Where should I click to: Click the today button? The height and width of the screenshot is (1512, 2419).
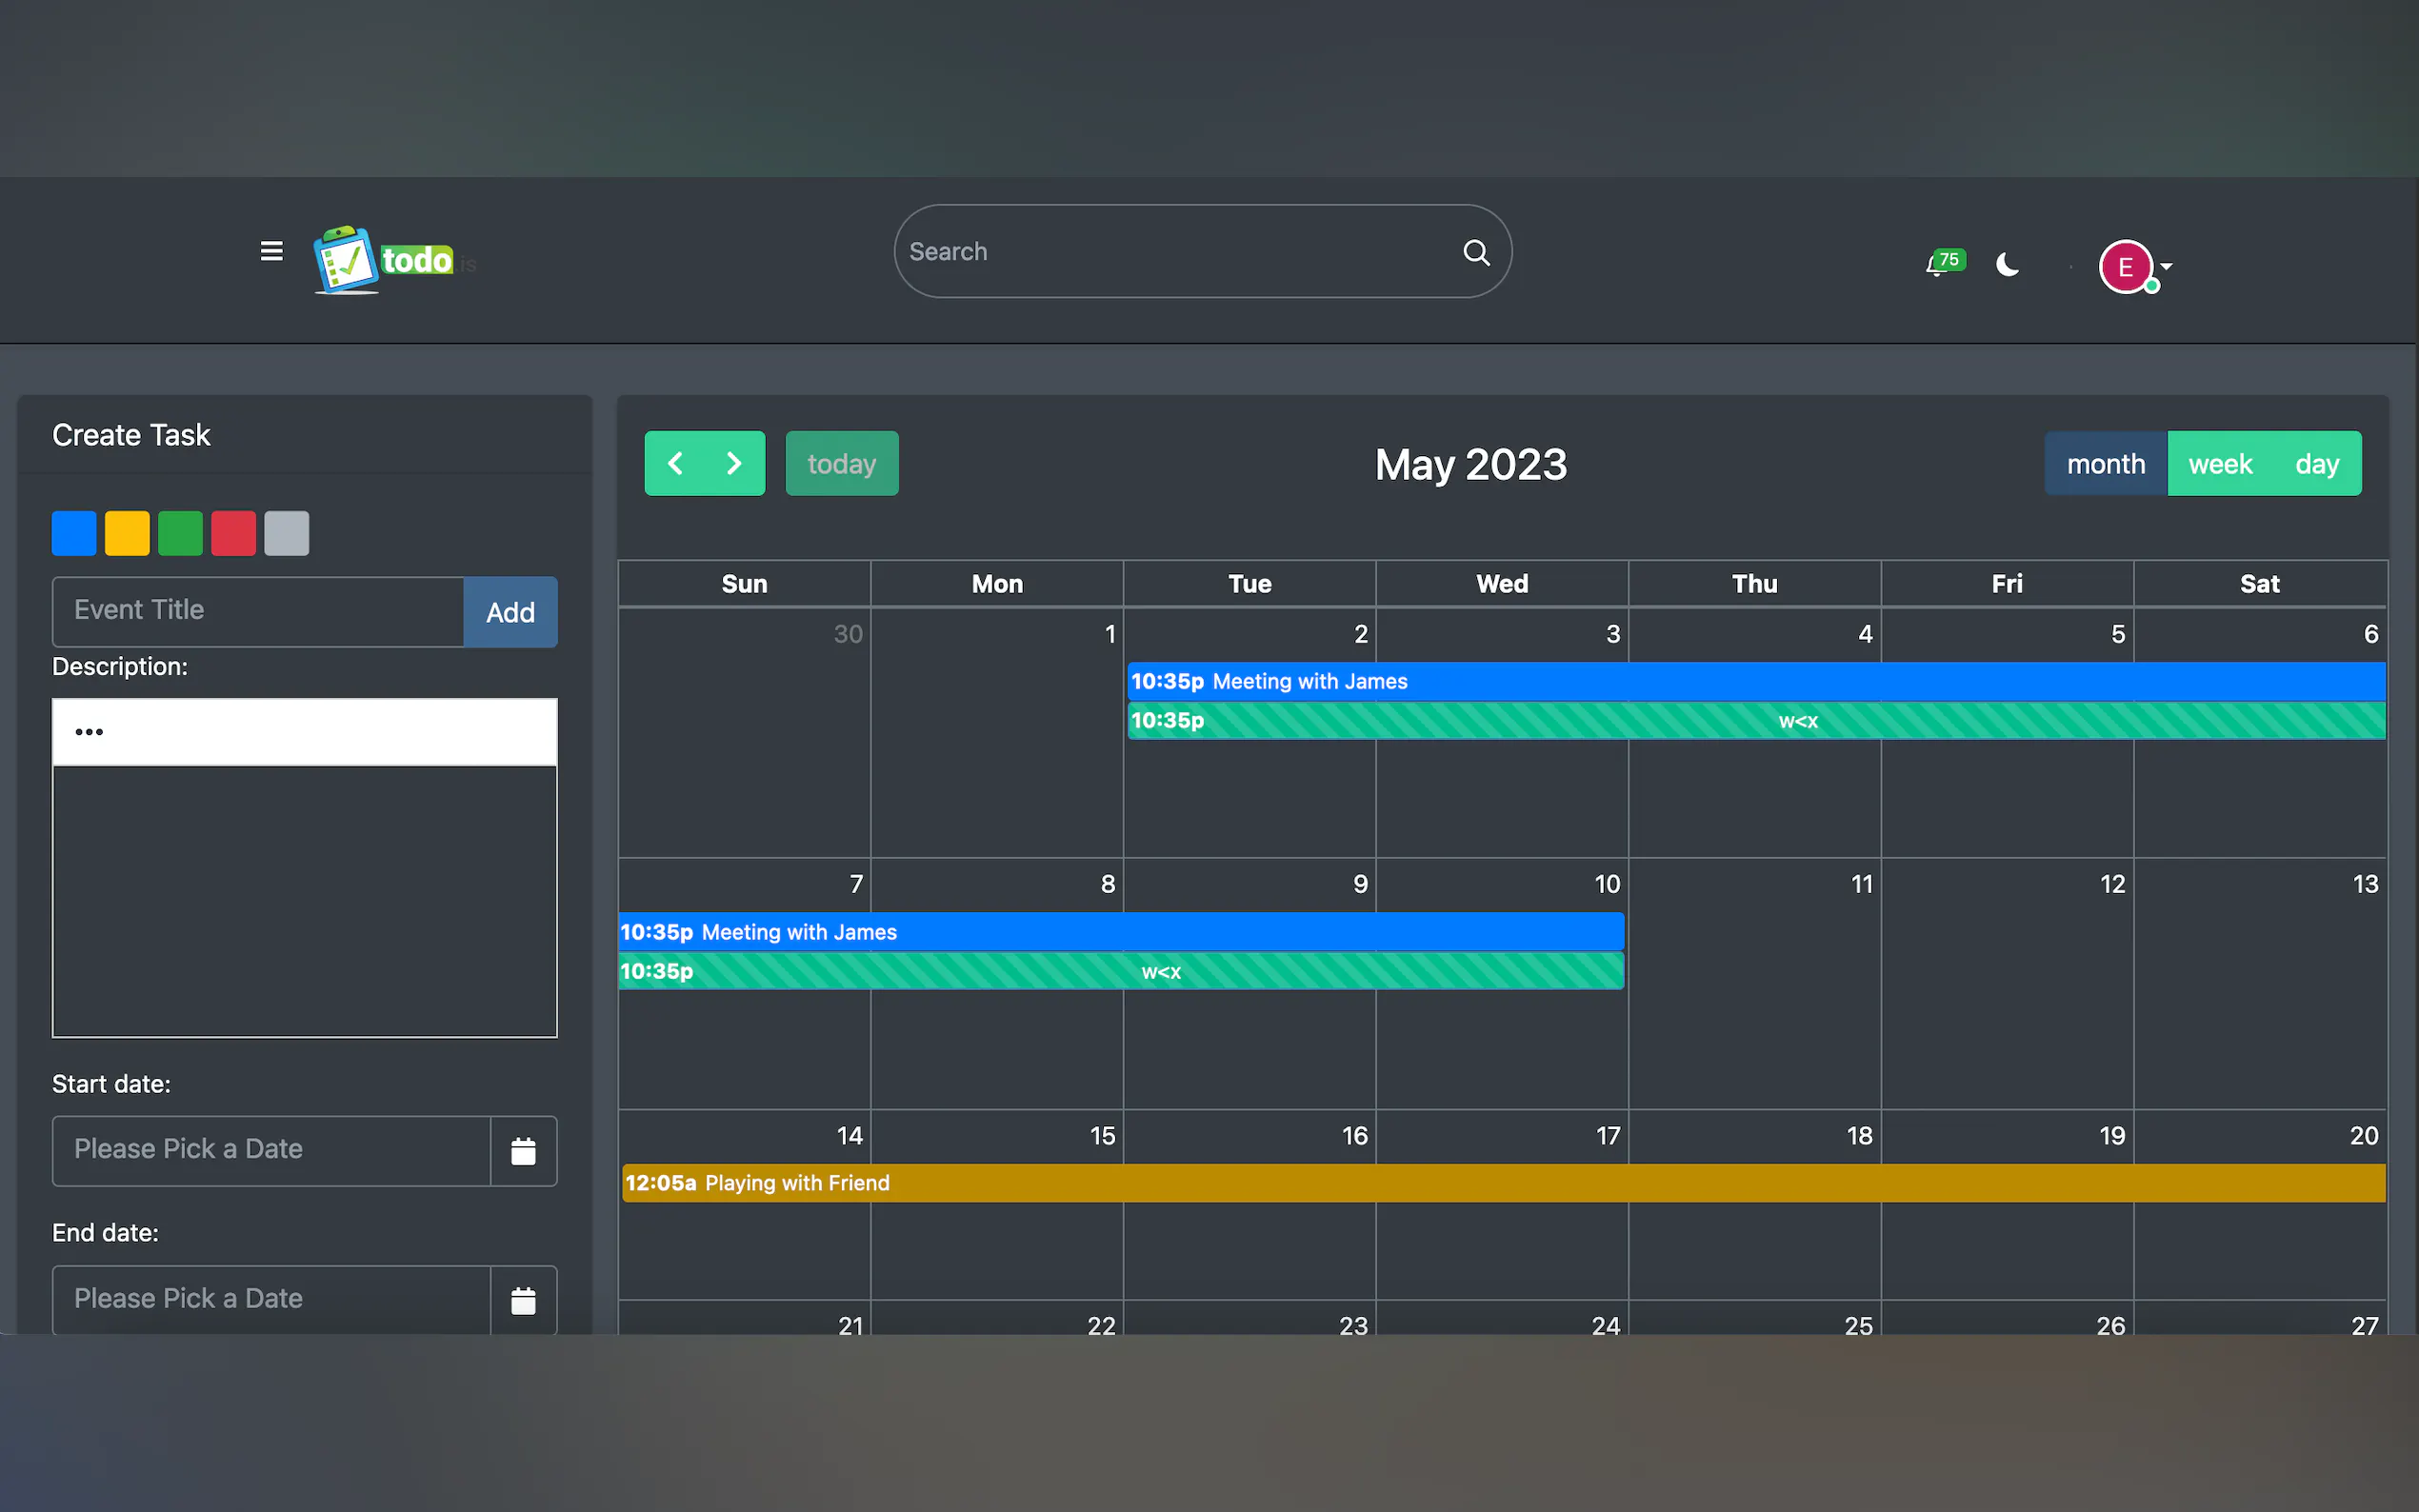(x=841, y=464)
